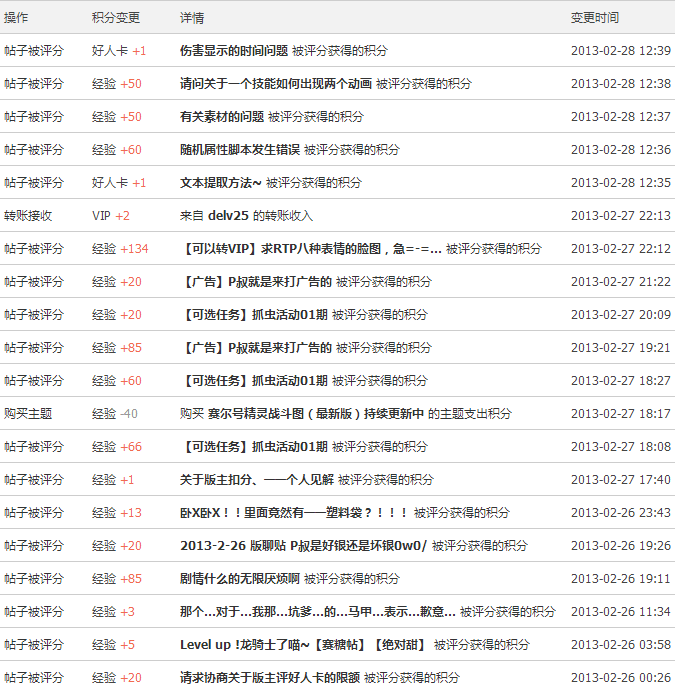Click 好人卡 +1 in the 12:39 row
Image resolution: width=676 pixels, height=693 pixels.
tap(119, 51)
